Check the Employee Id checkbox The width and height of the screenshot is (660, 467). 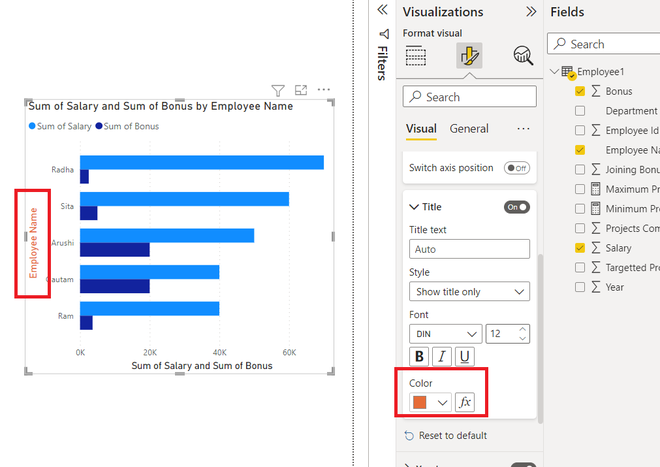click(580, 130)
